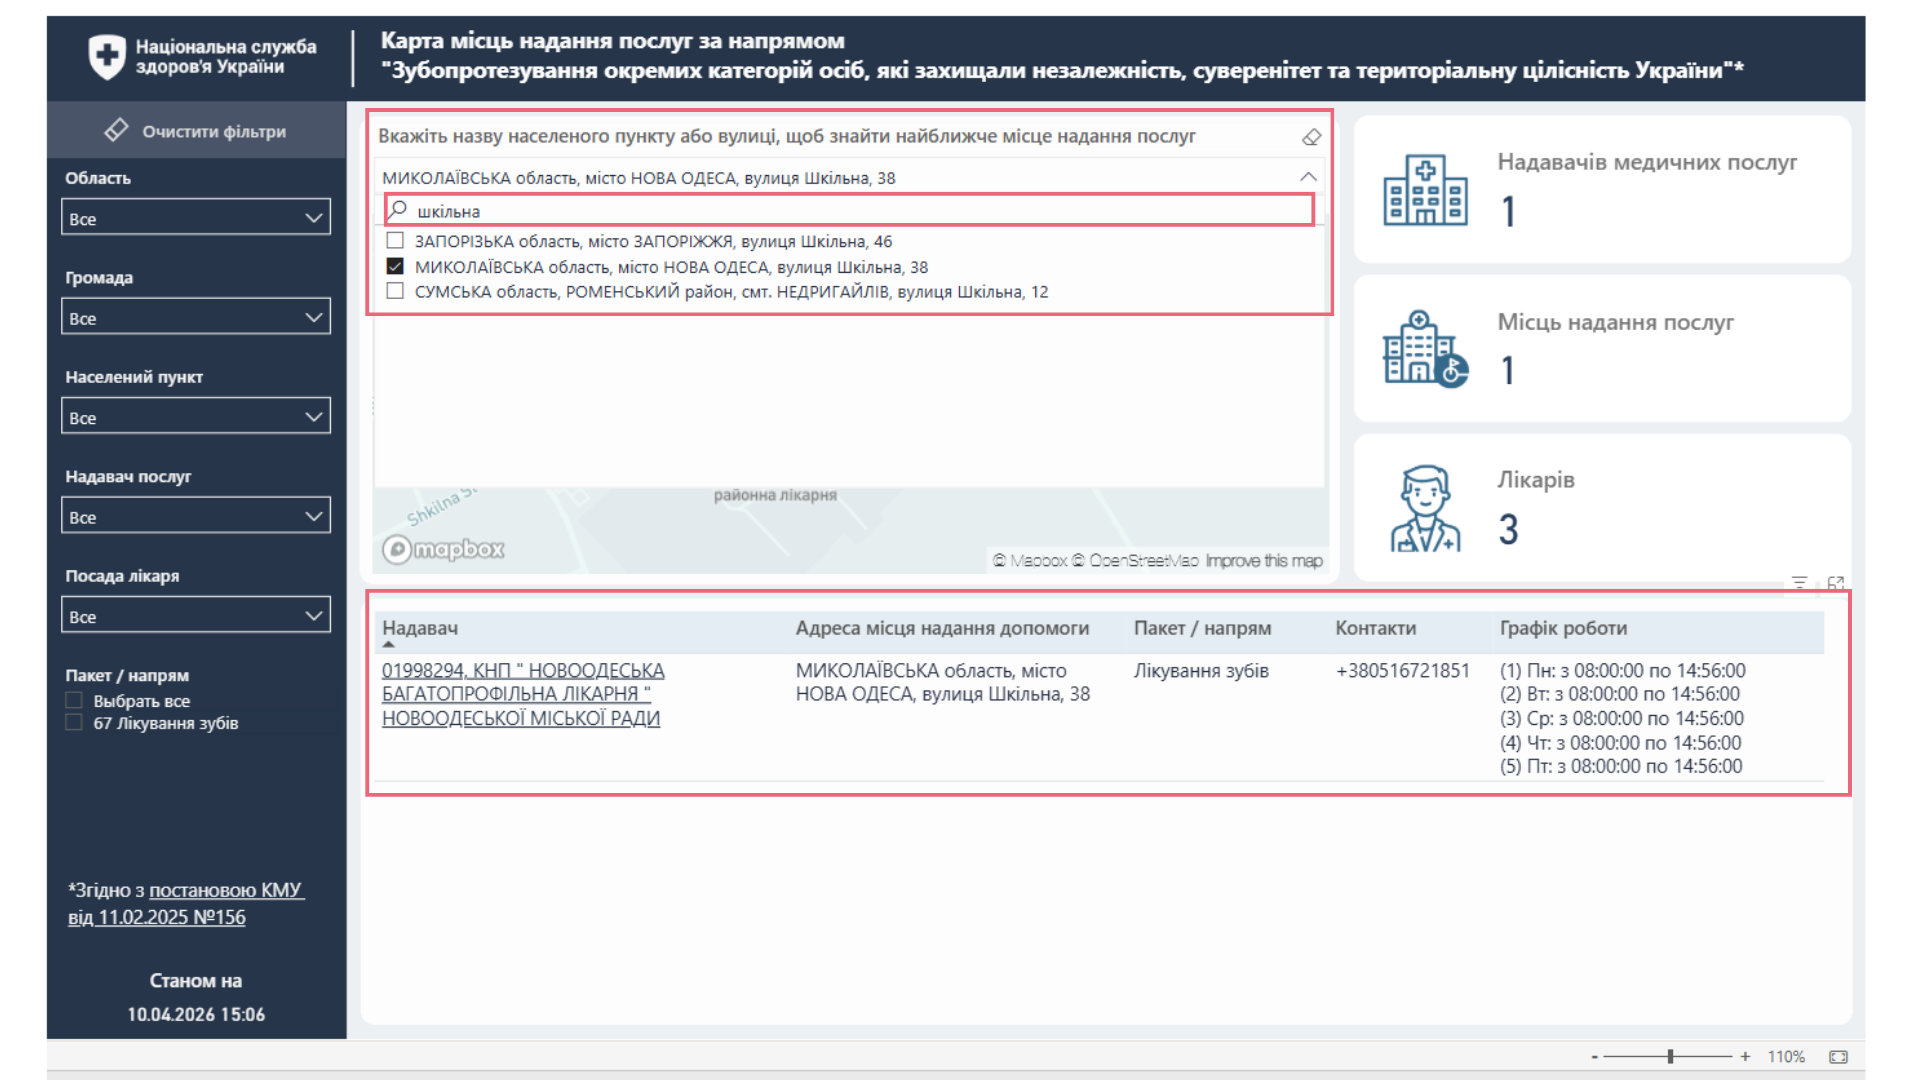Uncheck the Миколаївська область, Шкільна 38 option

tap(395, 266)
